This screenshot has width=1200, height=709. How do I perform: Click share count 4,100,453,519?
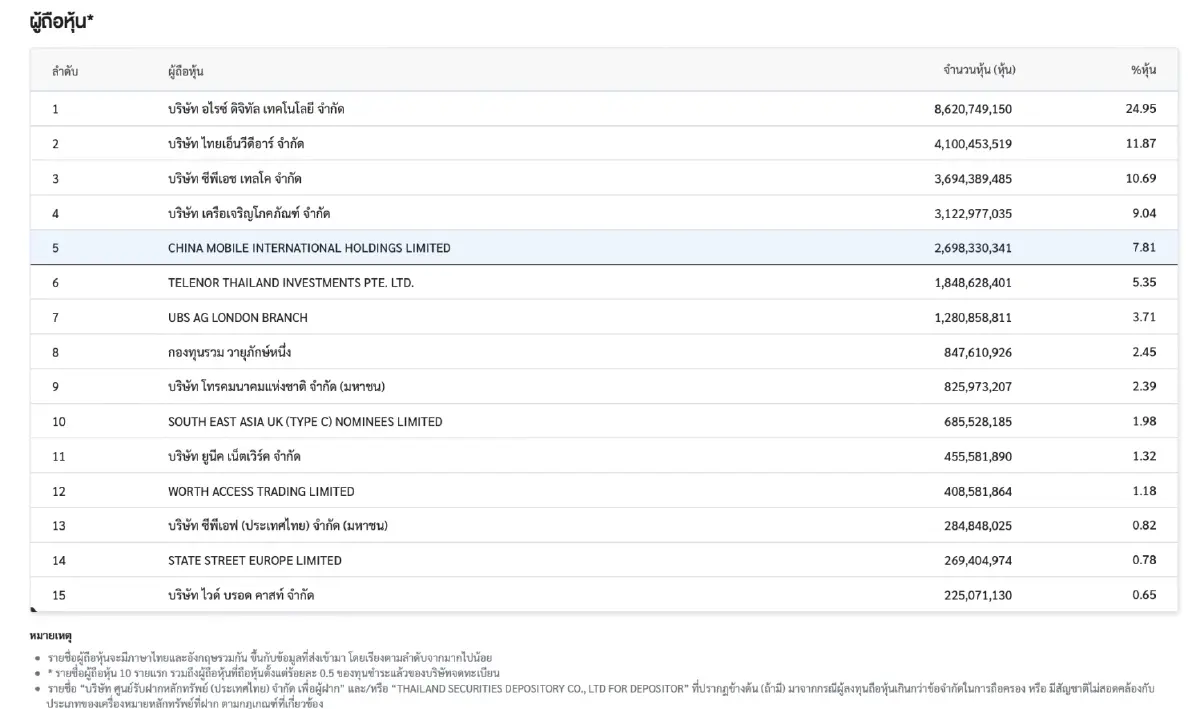tap(973, 144)
